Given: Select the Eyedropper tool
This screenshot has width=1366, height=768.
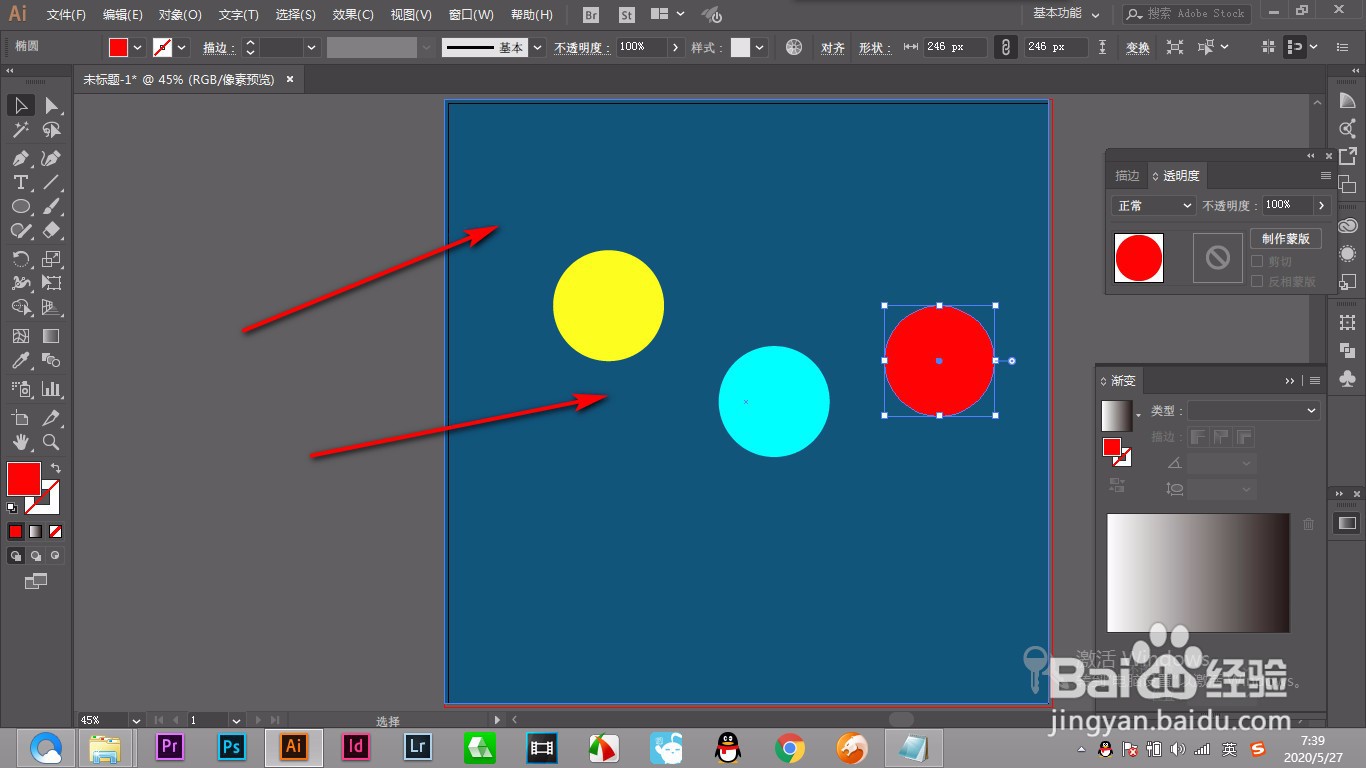Looking at the screenshot, I should point(21,360).
